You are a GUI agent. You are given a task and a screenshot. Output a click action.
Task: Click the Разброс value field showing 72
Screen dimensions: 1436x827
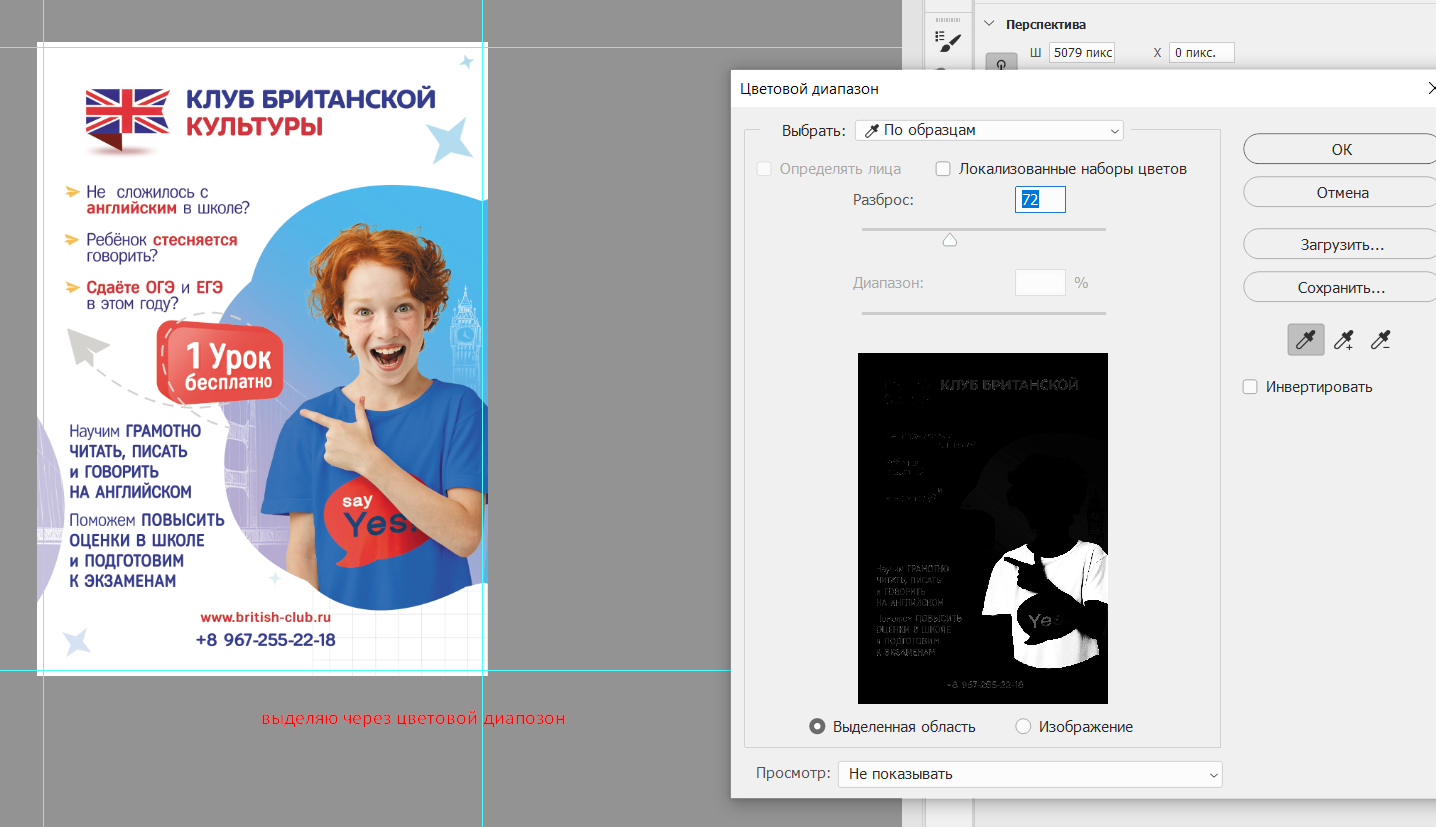tap(1040, 199)
